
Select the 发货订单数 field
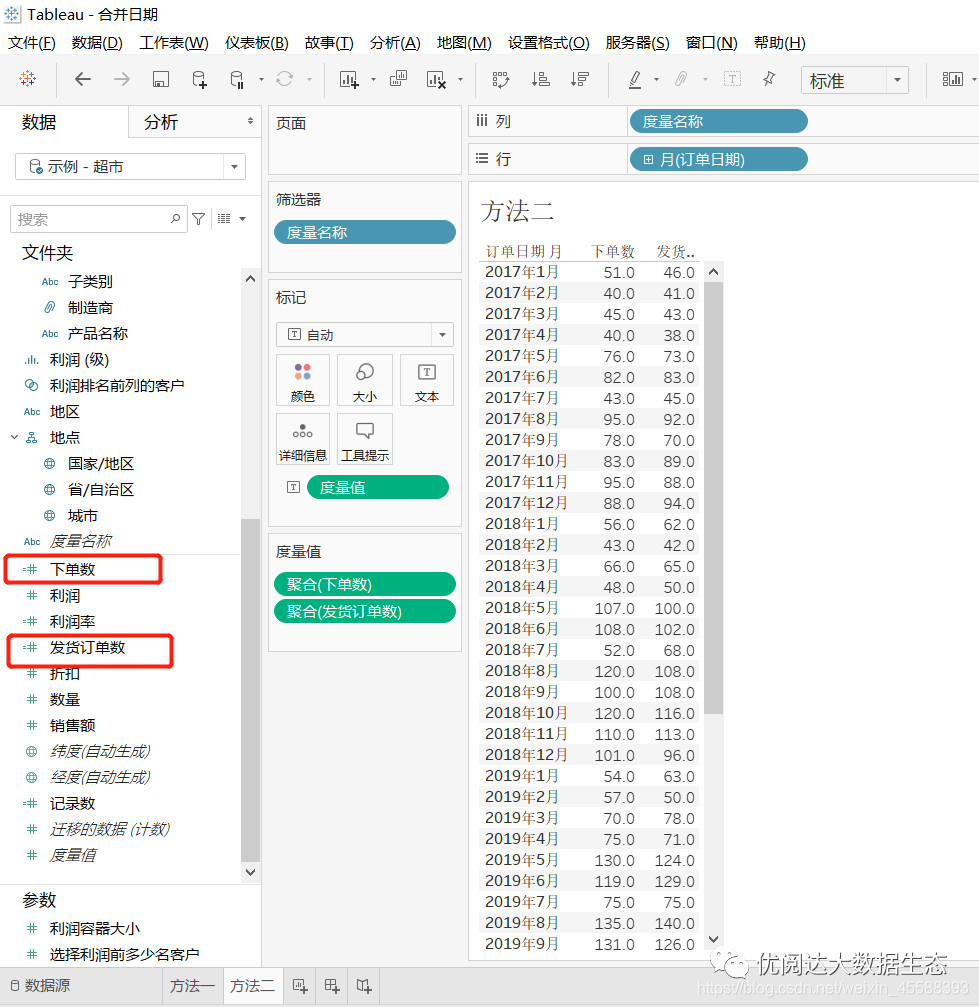pyautogui.click(x=89, y=647)
